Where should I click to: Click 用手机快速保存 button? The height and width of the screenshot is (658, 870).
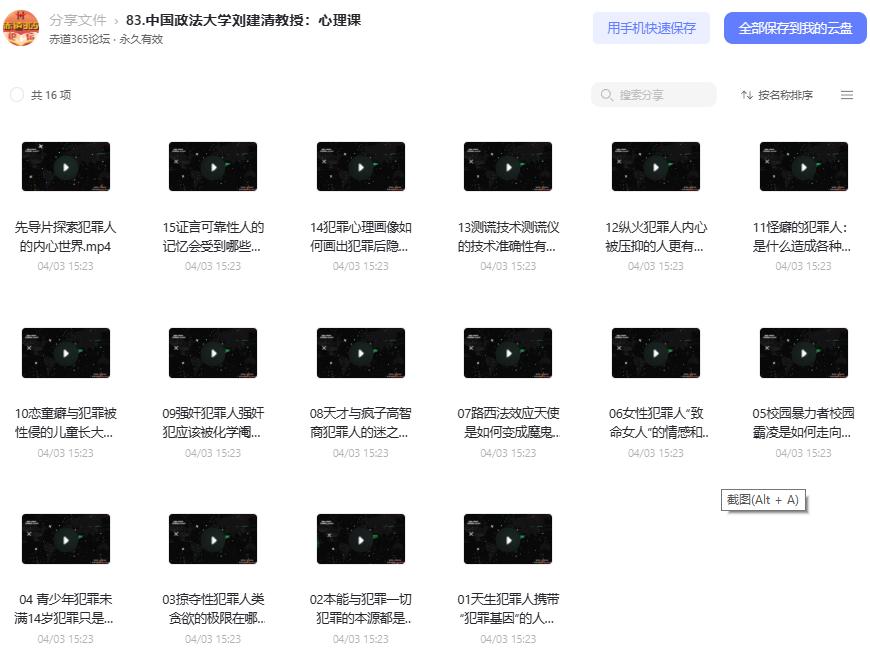point(651,28)
